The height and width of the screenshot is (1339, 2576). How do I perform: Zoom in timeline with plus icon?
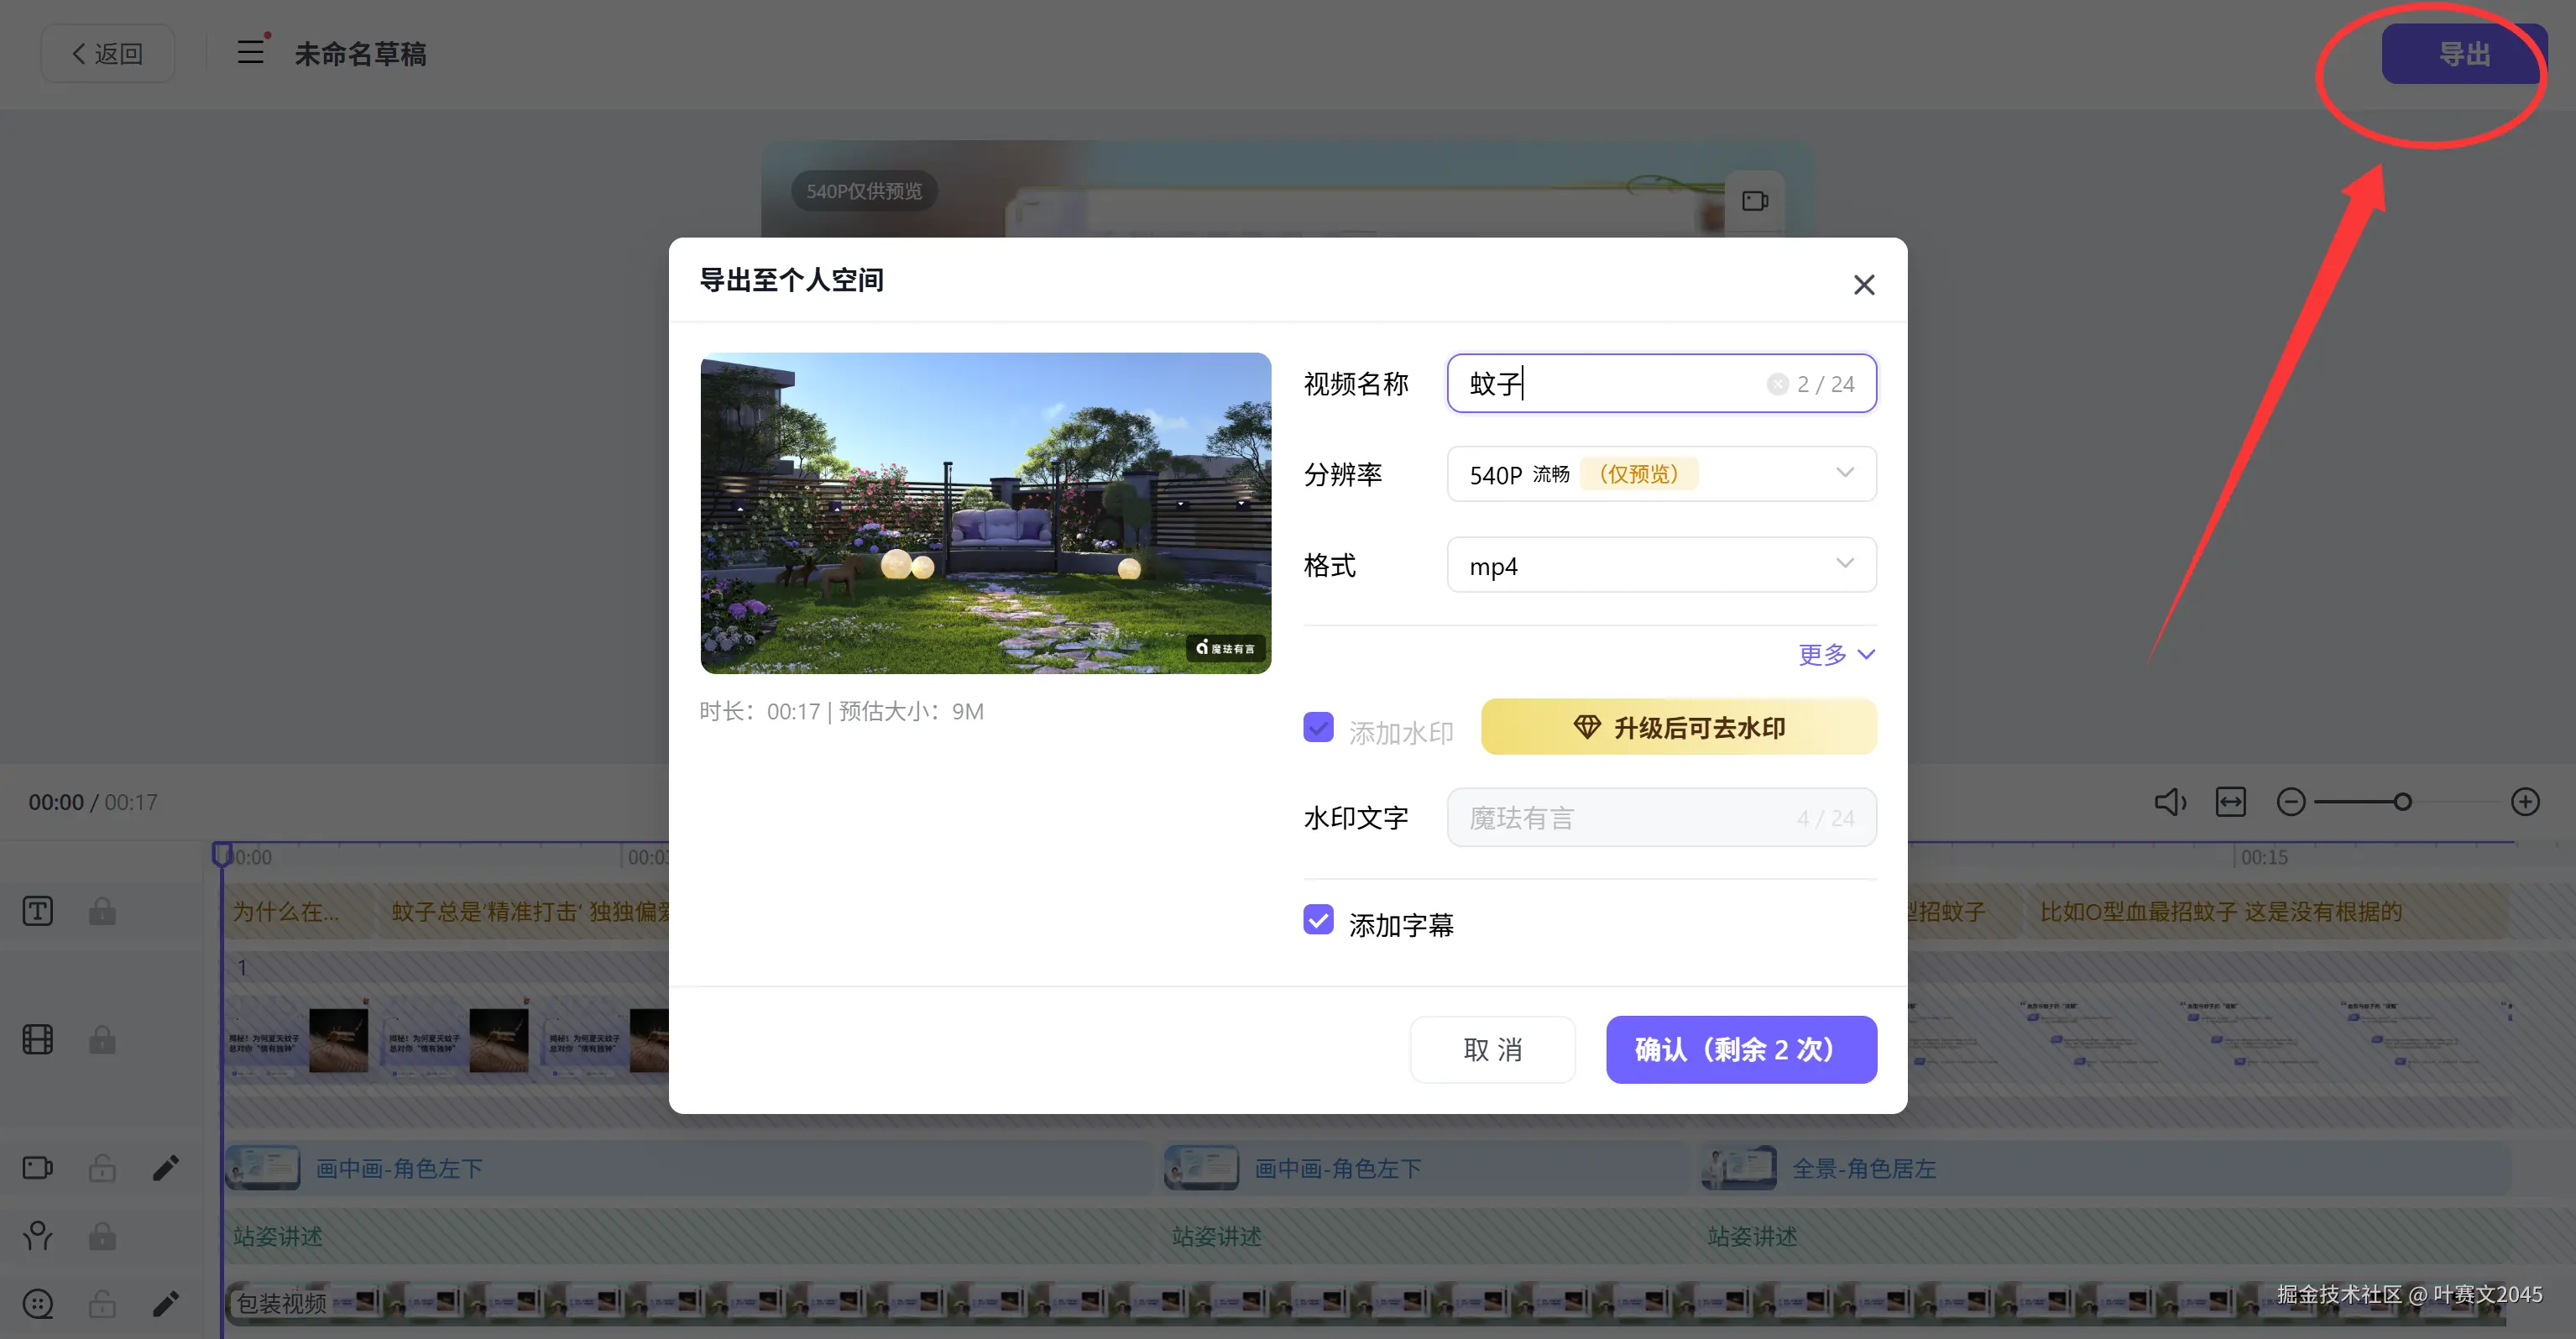tap(2525, 802)
